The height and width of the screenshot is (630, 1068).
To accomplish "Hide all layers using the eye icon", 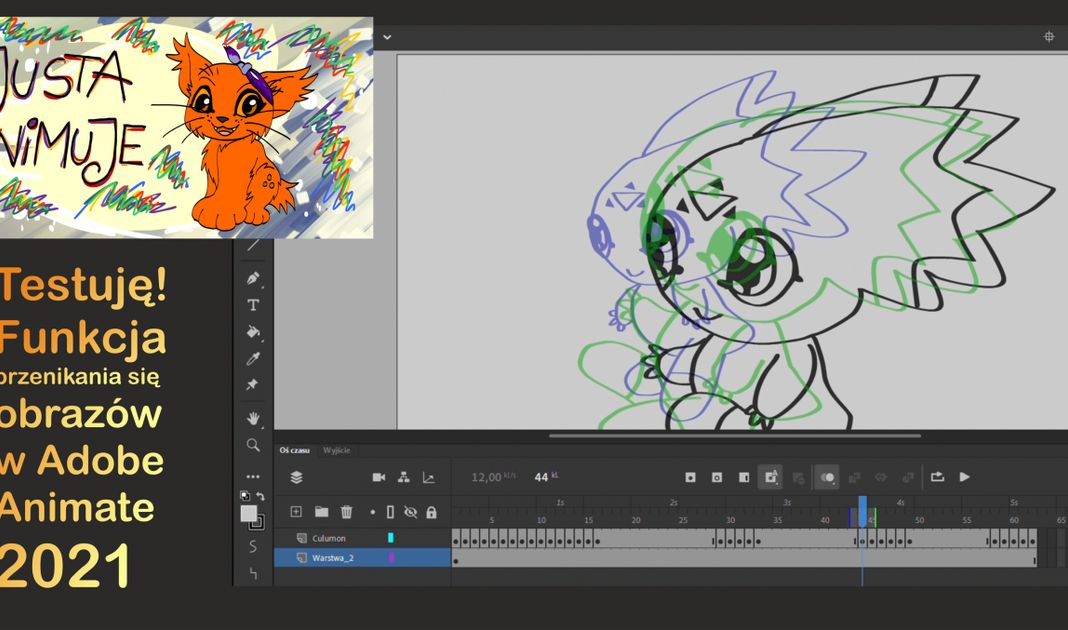I will pos(410,512).
